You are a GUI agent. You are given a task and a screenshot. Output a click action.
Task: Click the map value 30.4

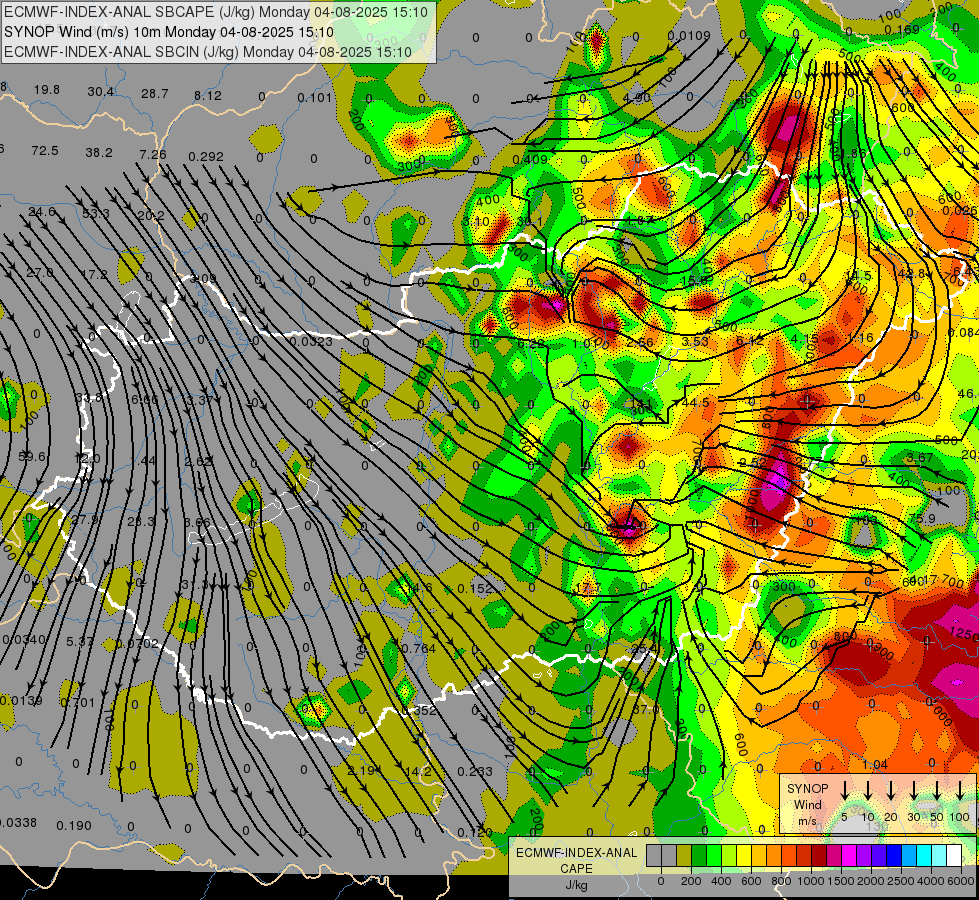point(101,92)
